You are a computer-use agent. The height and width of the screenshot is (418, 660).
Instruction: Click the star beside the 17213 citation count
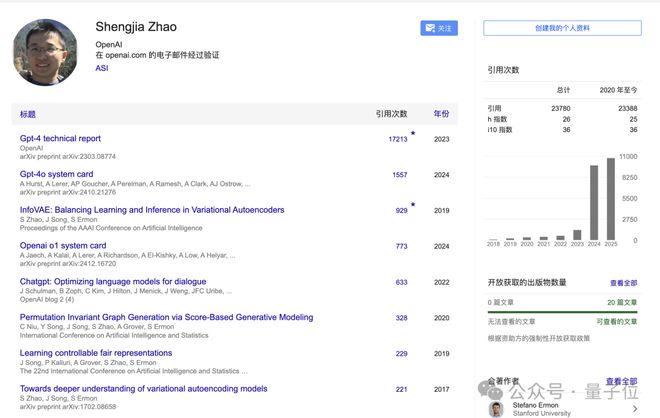[x=413, y=133]
